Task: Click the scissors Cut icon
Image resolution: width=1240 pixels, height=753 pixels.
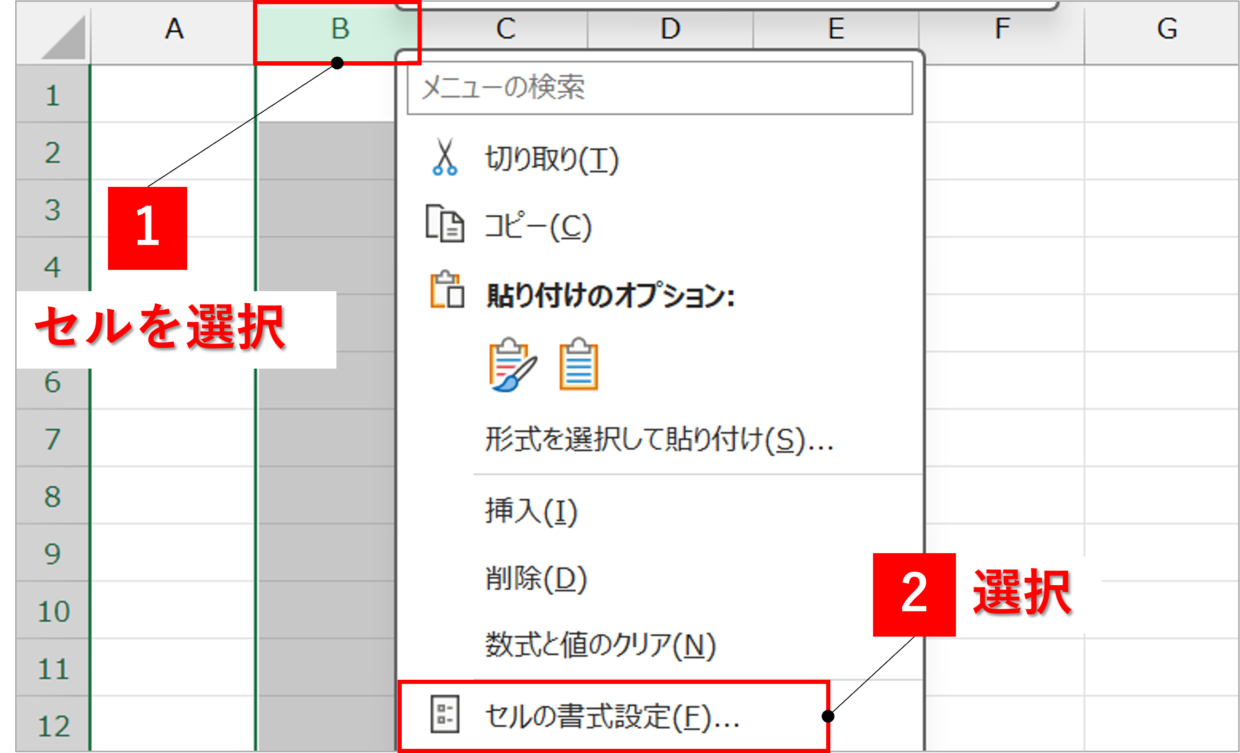Action: (445, 159)
